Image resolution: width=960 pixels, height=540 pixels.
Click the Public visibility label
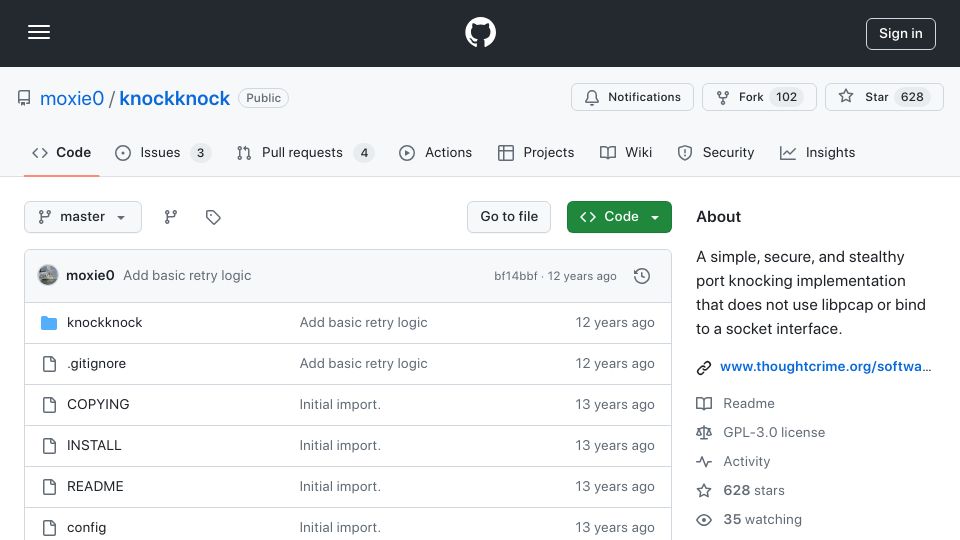(x=263, y=98)
